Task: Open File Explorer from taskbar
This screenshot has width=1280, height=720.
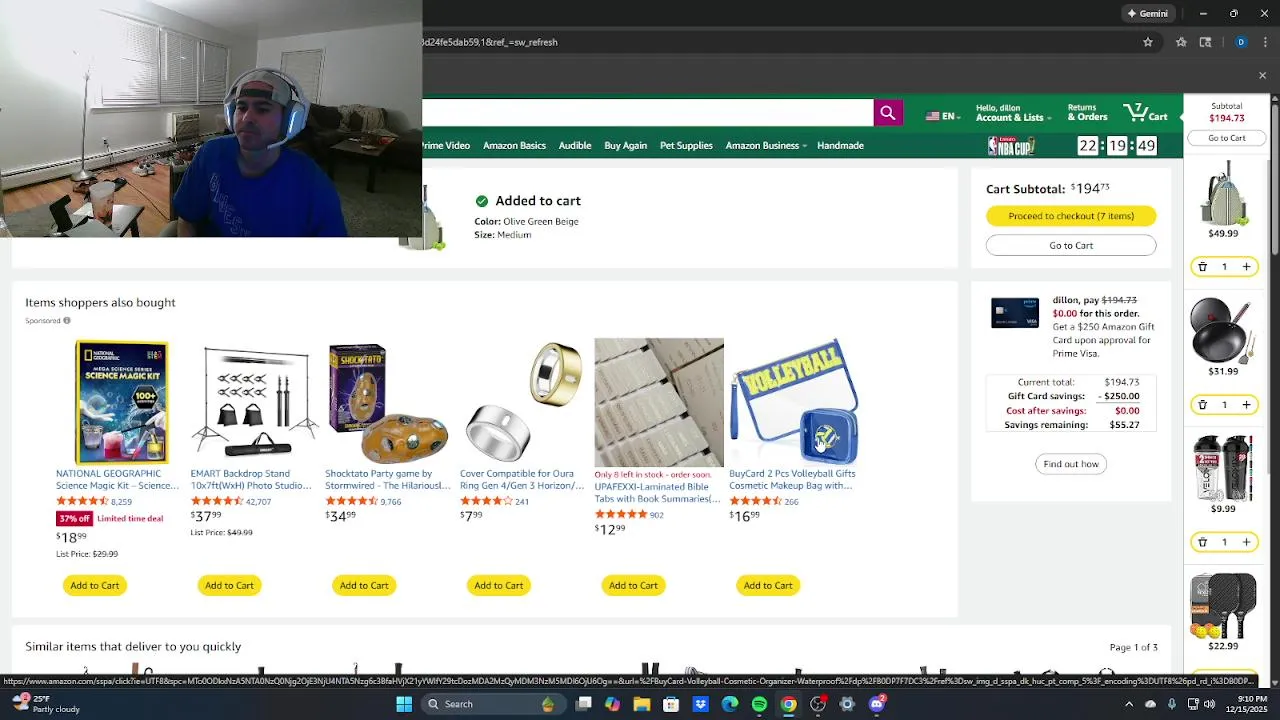Action: tap(642, 704)
